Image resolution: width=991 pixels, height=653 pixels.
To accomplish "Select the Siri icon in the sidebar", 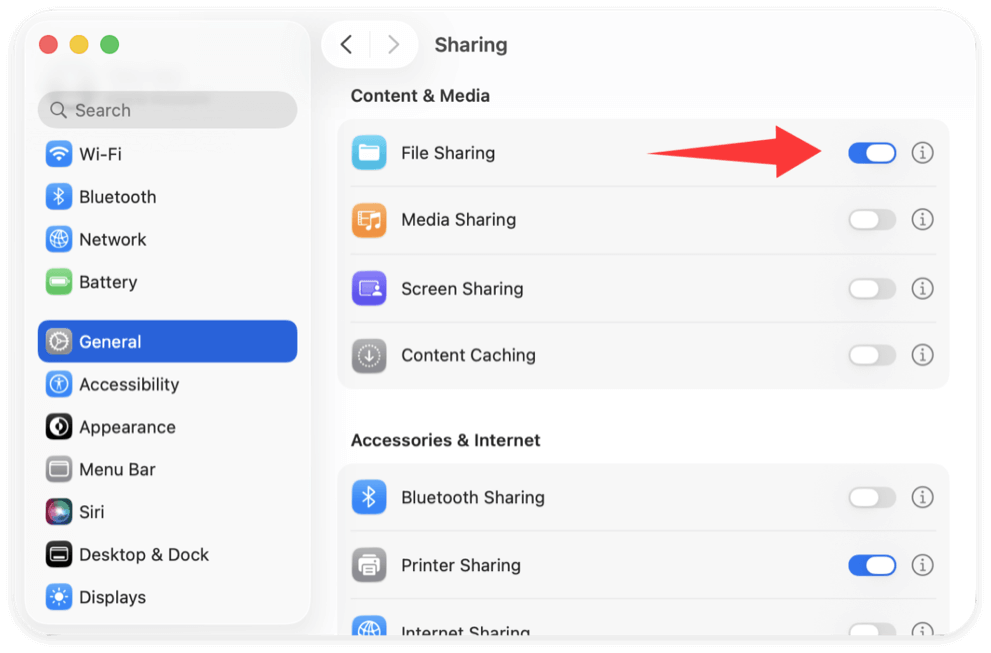I will click(58, 511).
